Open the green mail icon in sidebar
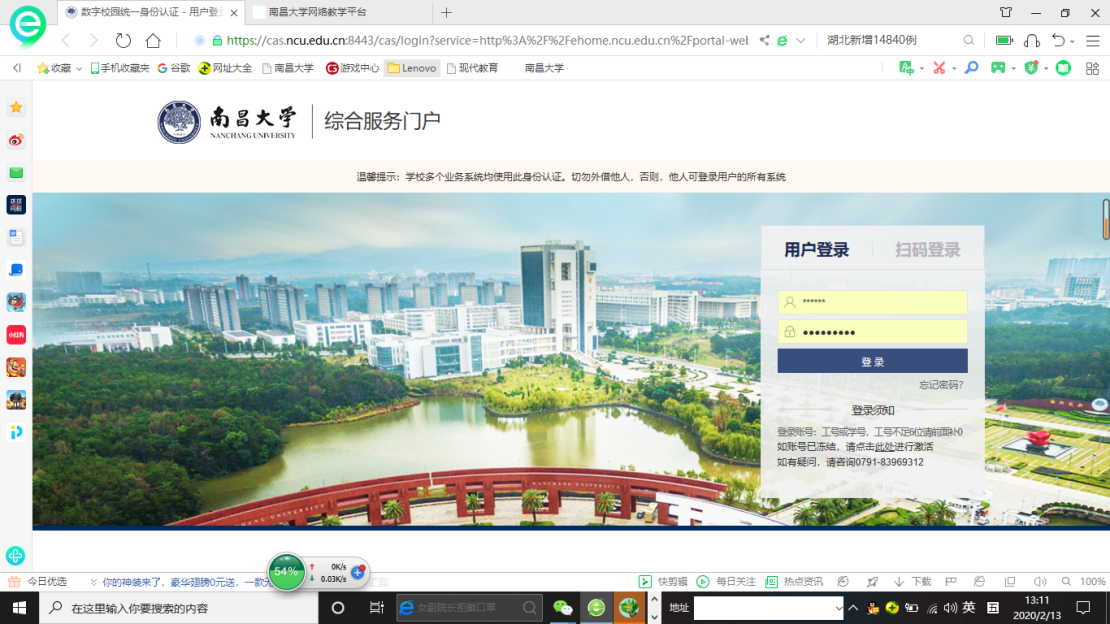Image resolution: width=1110 pixels, height=624 pixels. pyautogui.click(x=16, y=173)
